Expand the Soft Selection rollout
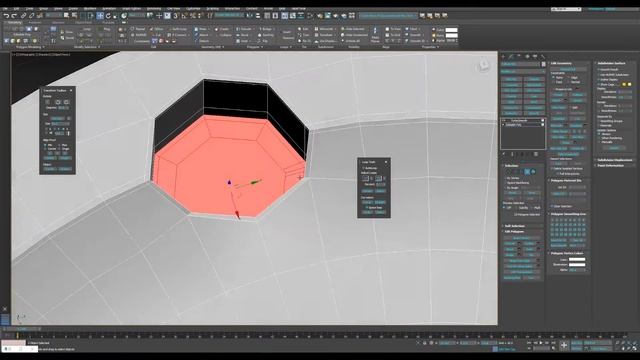640x360 pixels. pos(514,226)
